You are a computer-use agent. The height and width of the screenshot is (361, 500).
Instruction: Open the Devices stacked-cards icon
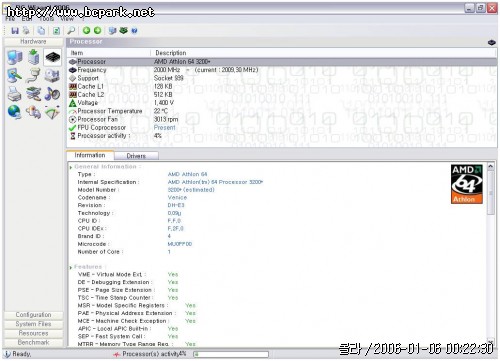coord(34,94)
